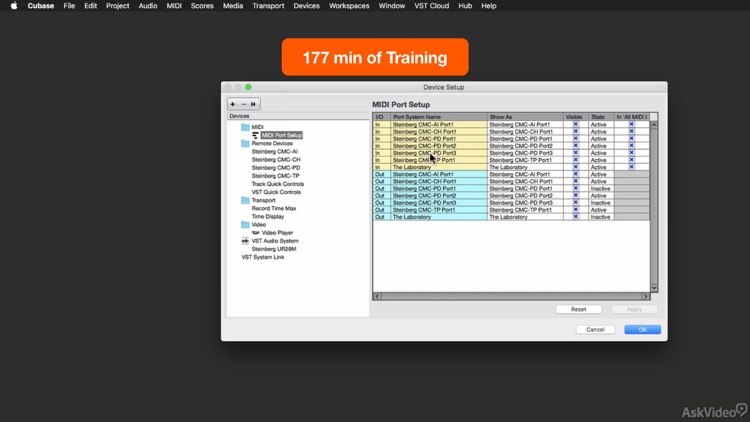Click the Show As column header
The image size is (750, 422).
pos(525,117)
